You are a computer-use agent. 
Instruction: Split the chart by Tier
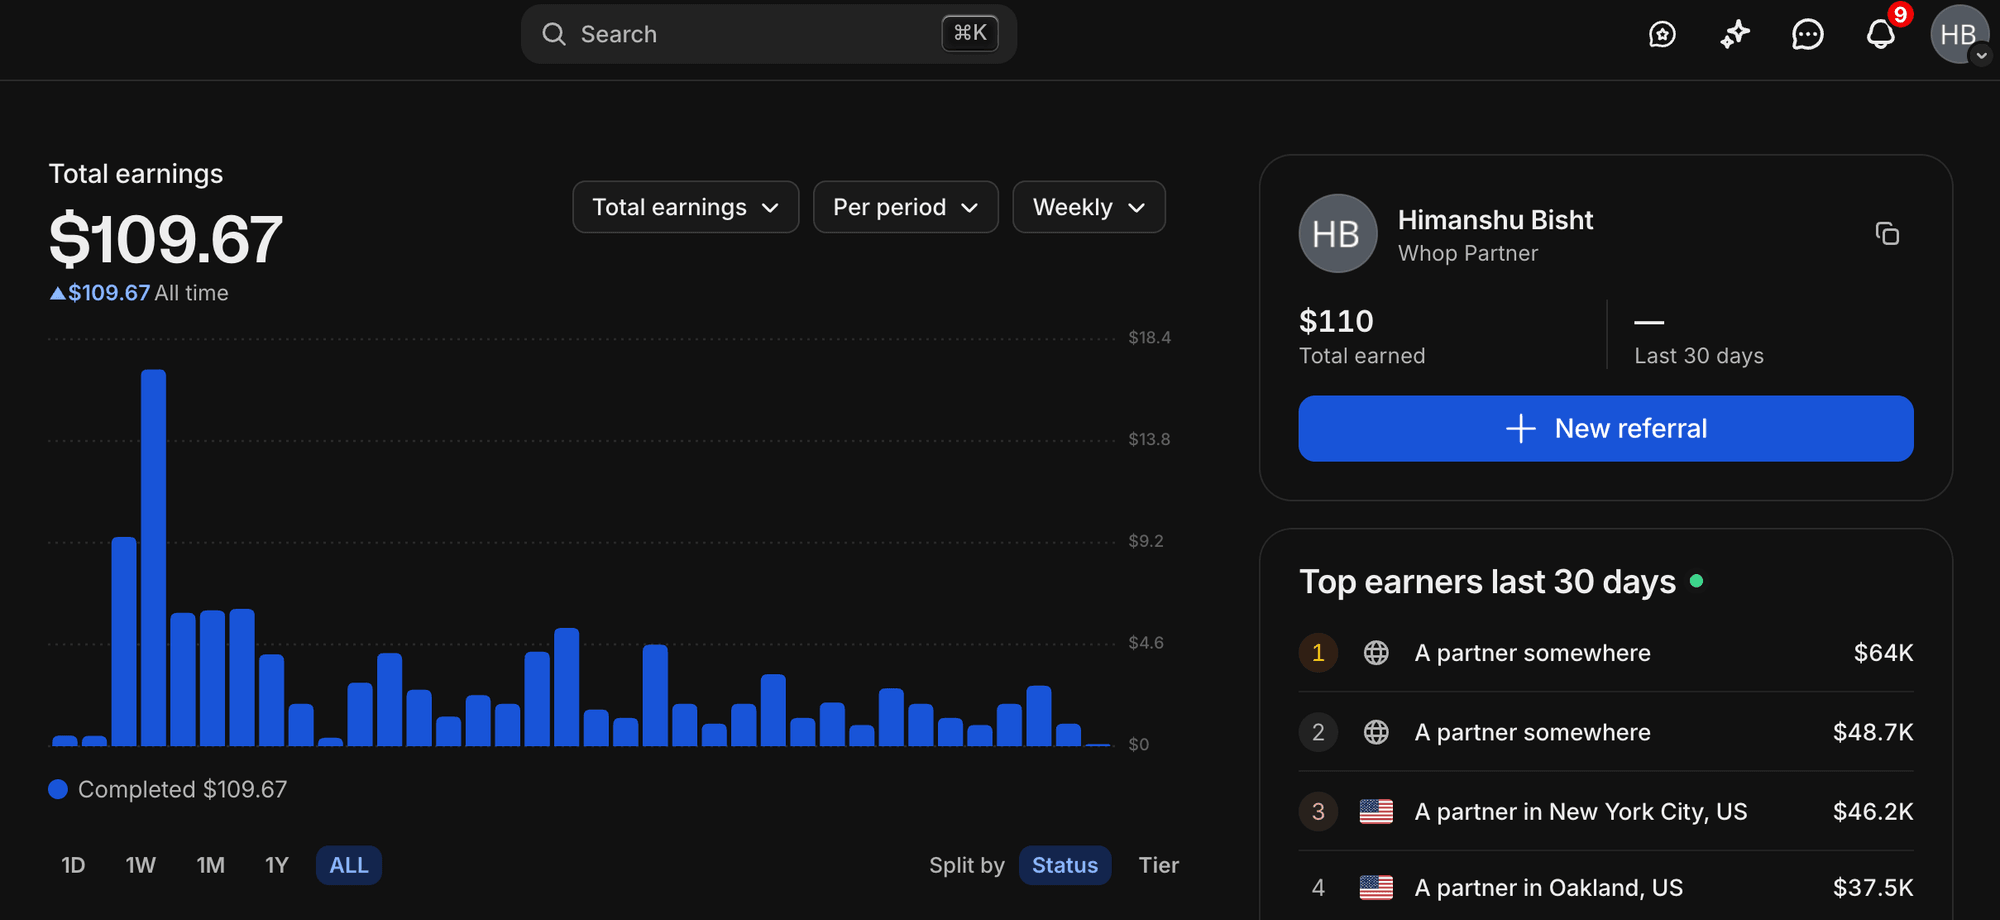coord(1158,865)
